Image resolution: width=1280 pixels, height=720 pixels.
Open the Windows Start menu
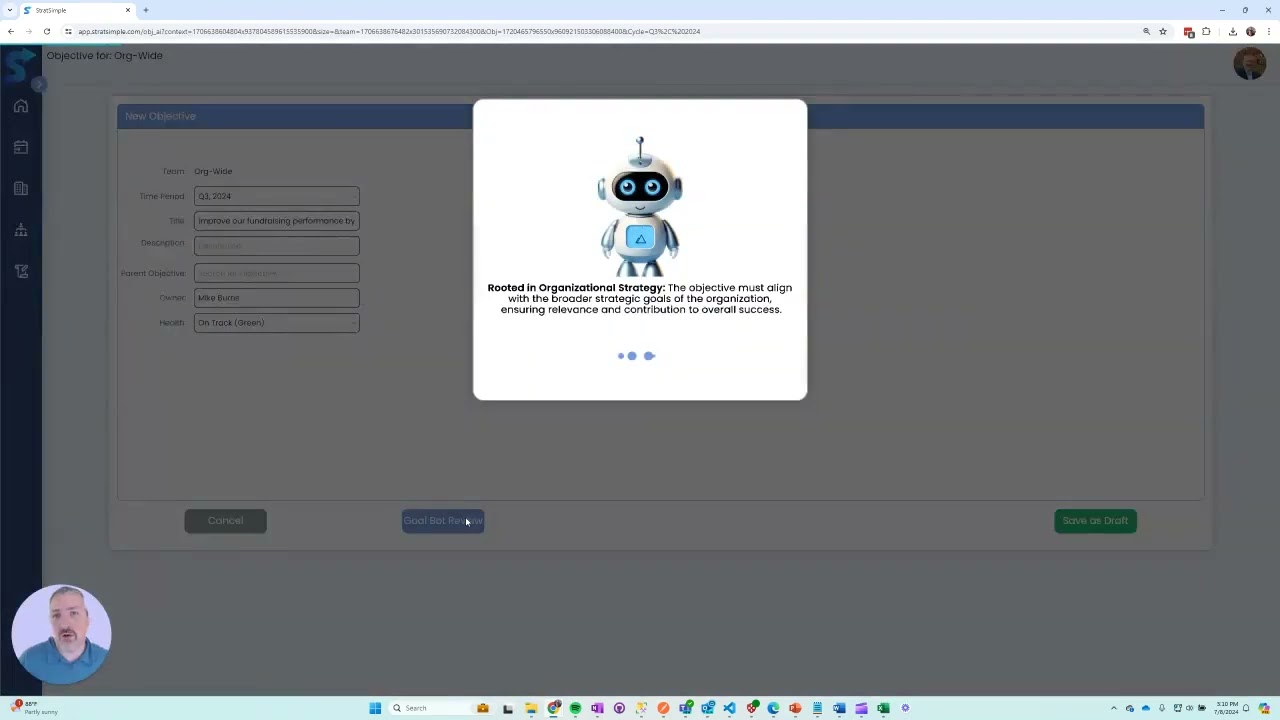375,708
